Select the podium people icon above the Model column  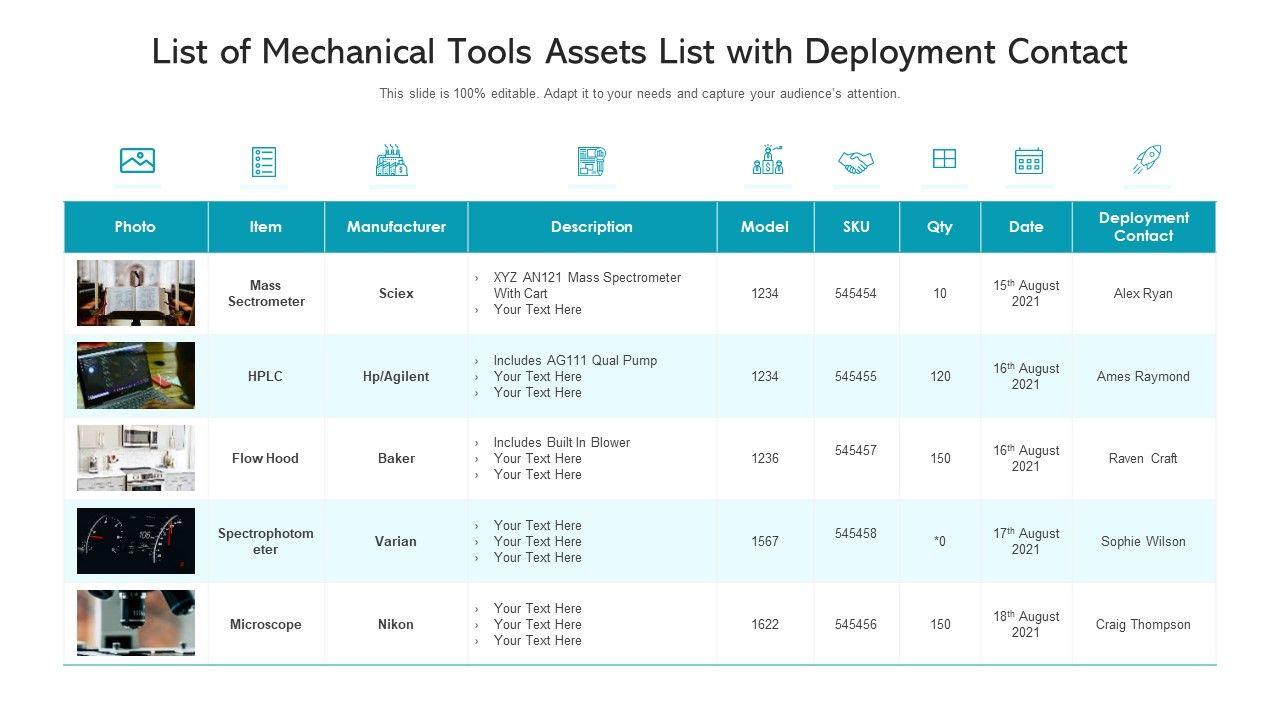point(767,161)
